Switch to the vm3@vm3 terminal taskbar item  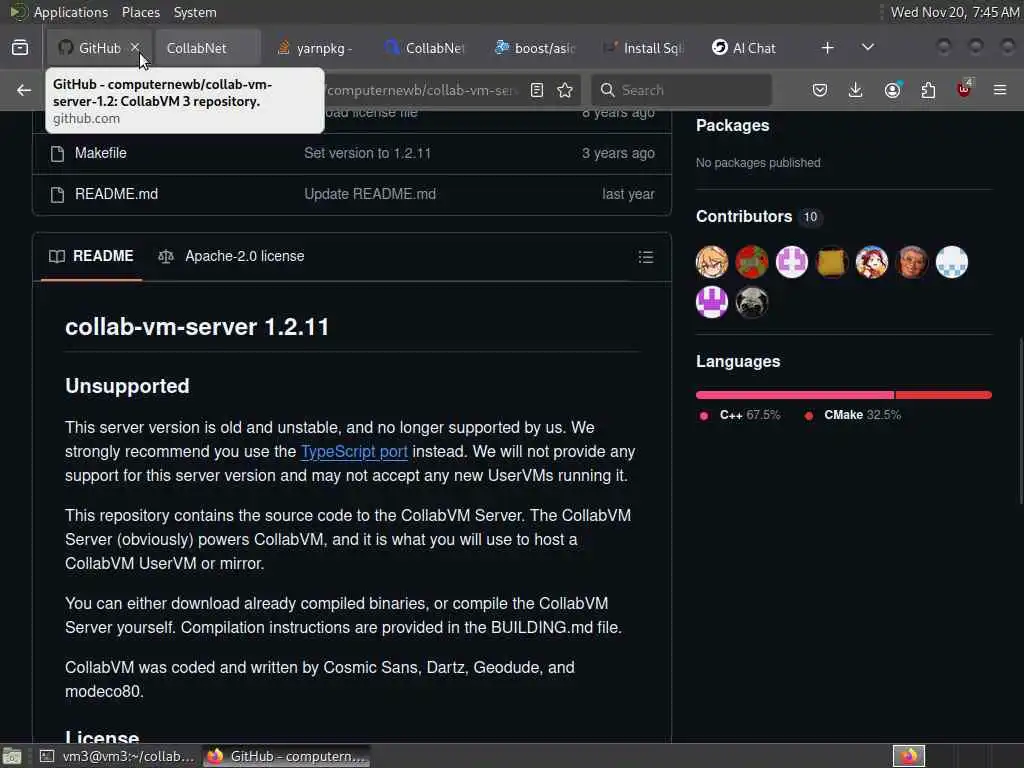pyautogui.click(x=118, y=756)
